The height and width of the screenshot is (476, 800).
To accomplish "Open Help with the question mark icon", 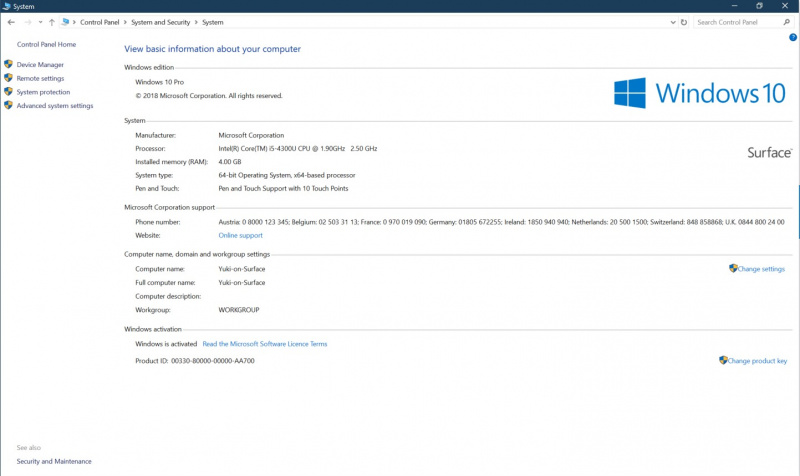I will (793, 37).
